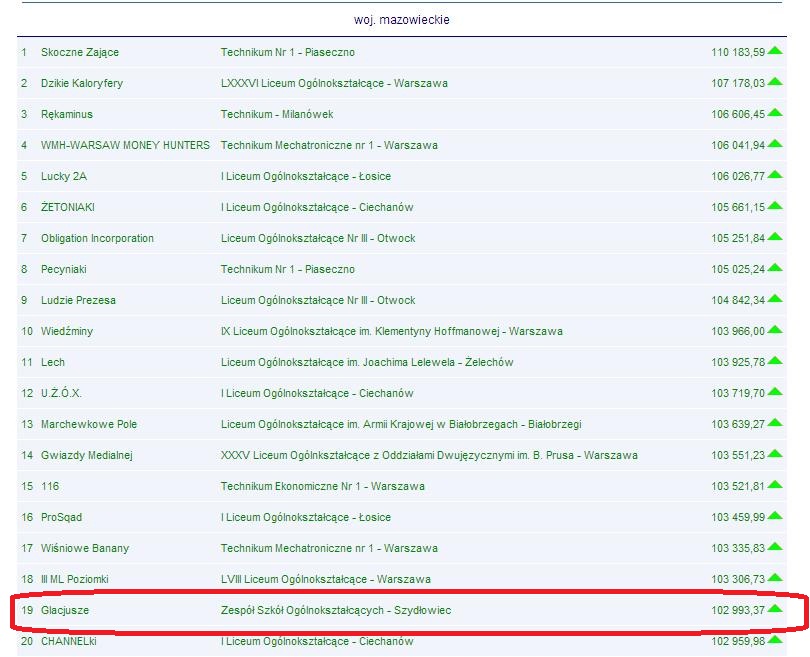Click the green trend arrow in the Rękaminus row
This screenshot has width=810, height=657.
775,113
